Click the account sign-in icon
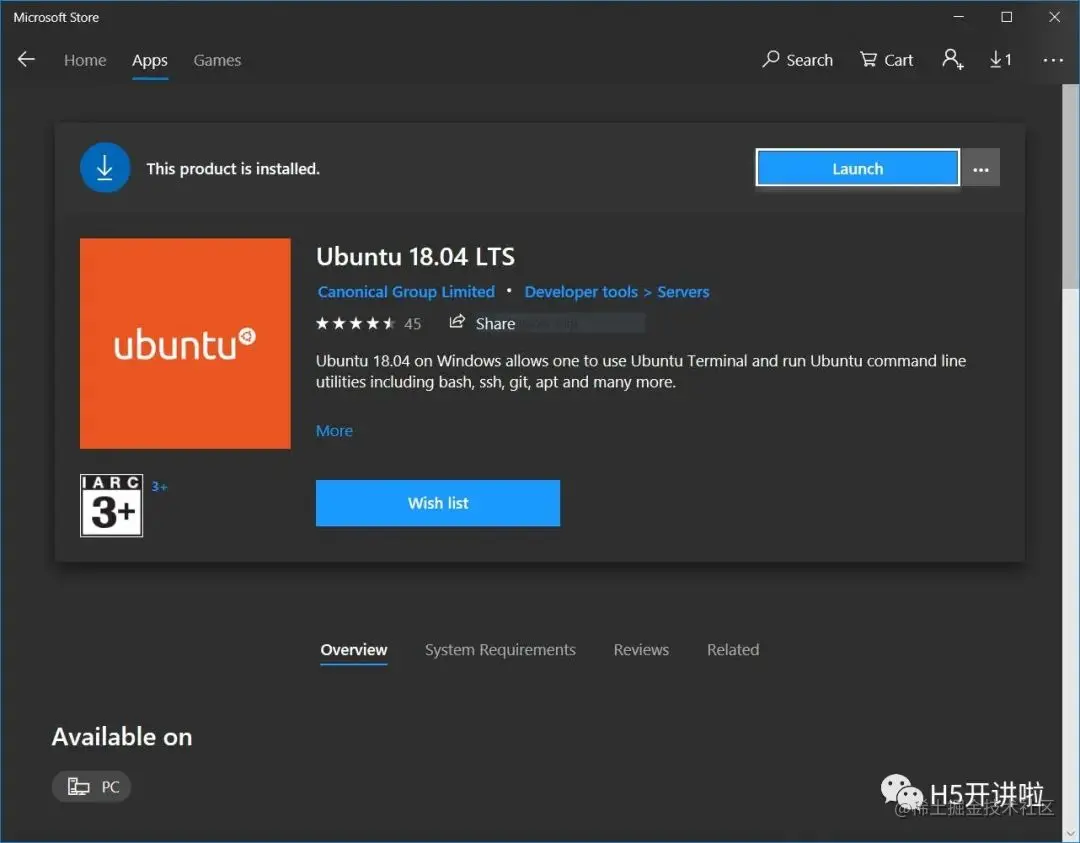Viewport: 1080px width, 843px height. click(x=953, y=59)
